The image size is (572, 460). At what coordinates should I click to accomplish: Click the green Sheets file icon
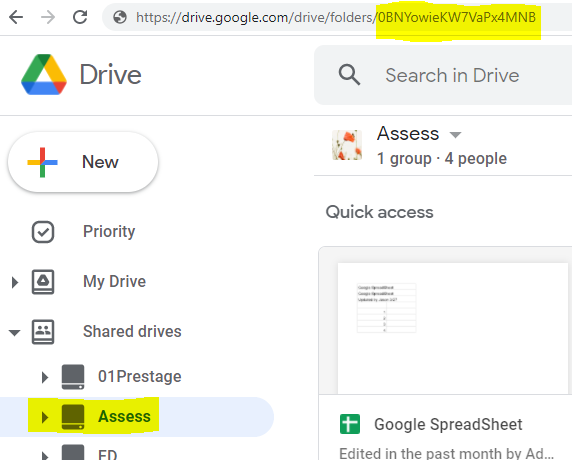pyautogui.click(x=349, y=424)
